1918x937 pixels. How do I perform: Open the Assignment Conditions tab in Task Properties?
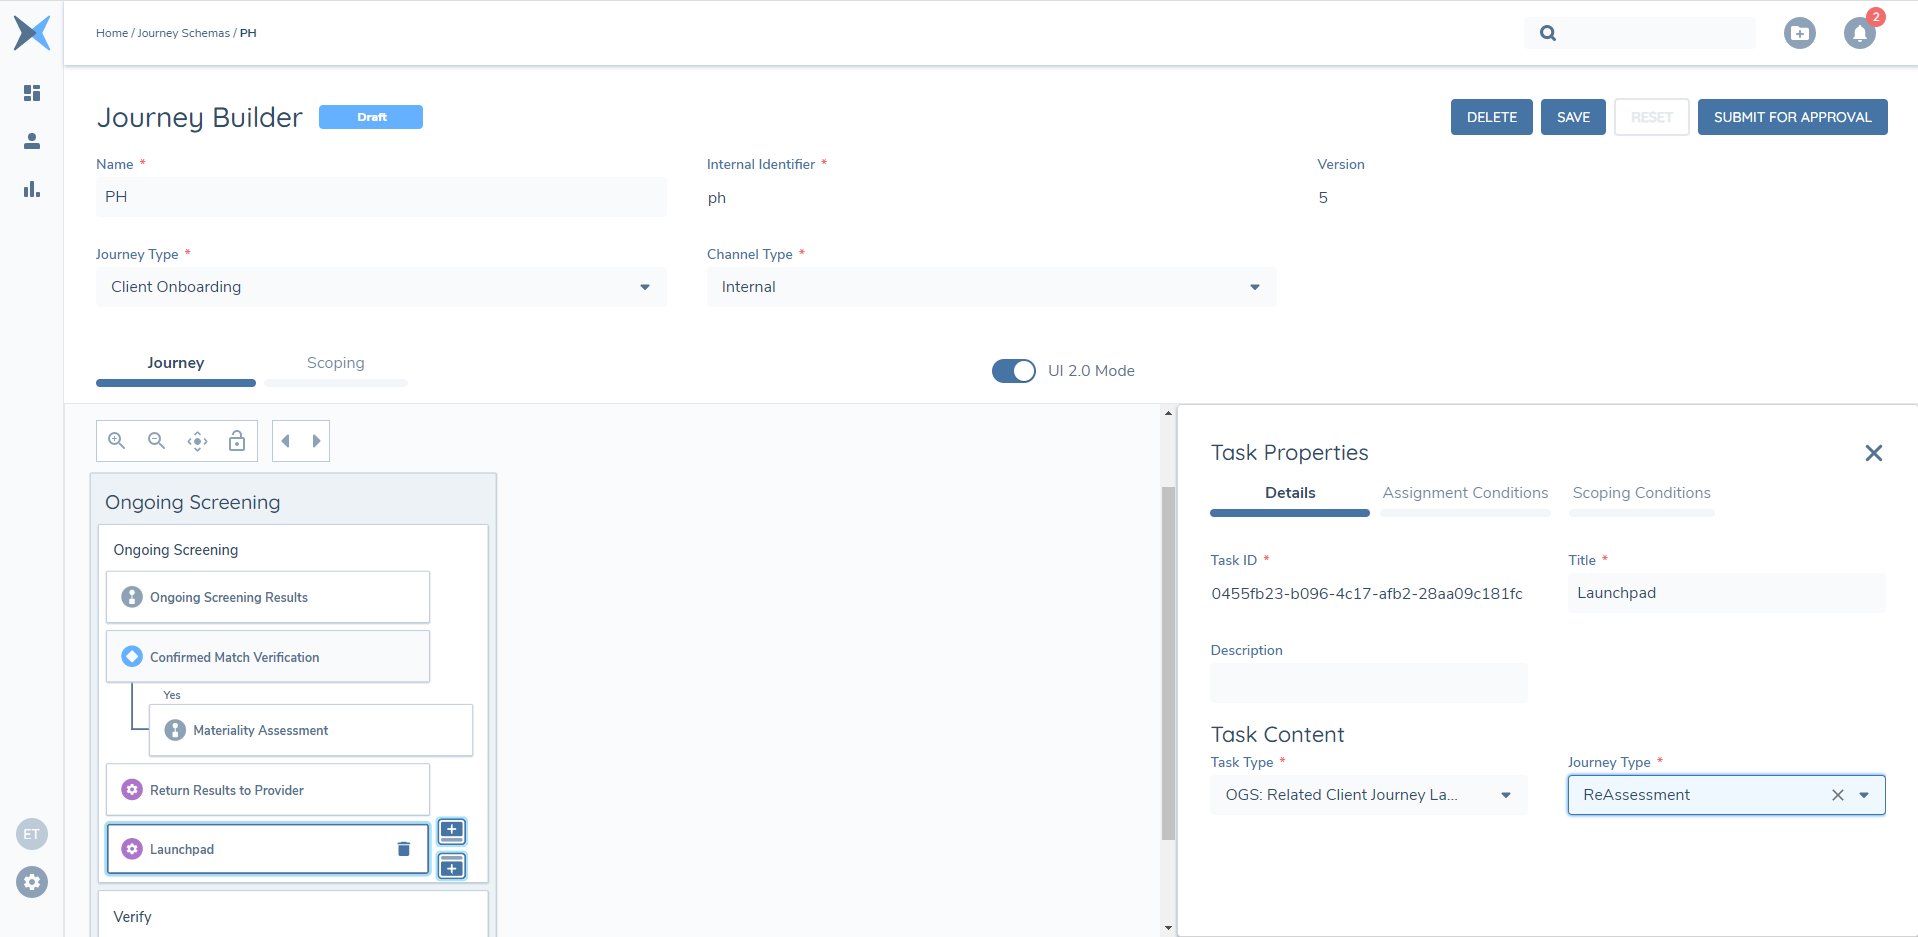pyautogui.click(x=1465, y=492)
